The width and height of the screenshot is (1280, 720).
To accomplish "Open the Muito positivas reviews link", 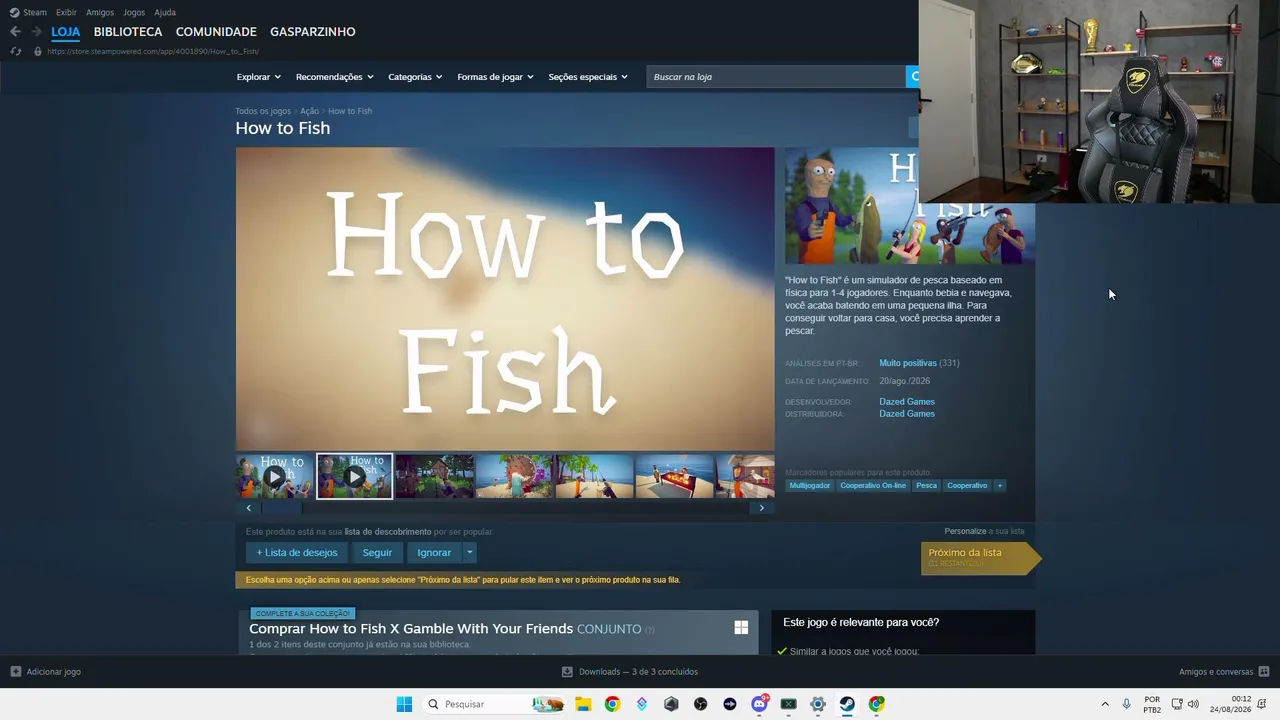I will point(908,363).
